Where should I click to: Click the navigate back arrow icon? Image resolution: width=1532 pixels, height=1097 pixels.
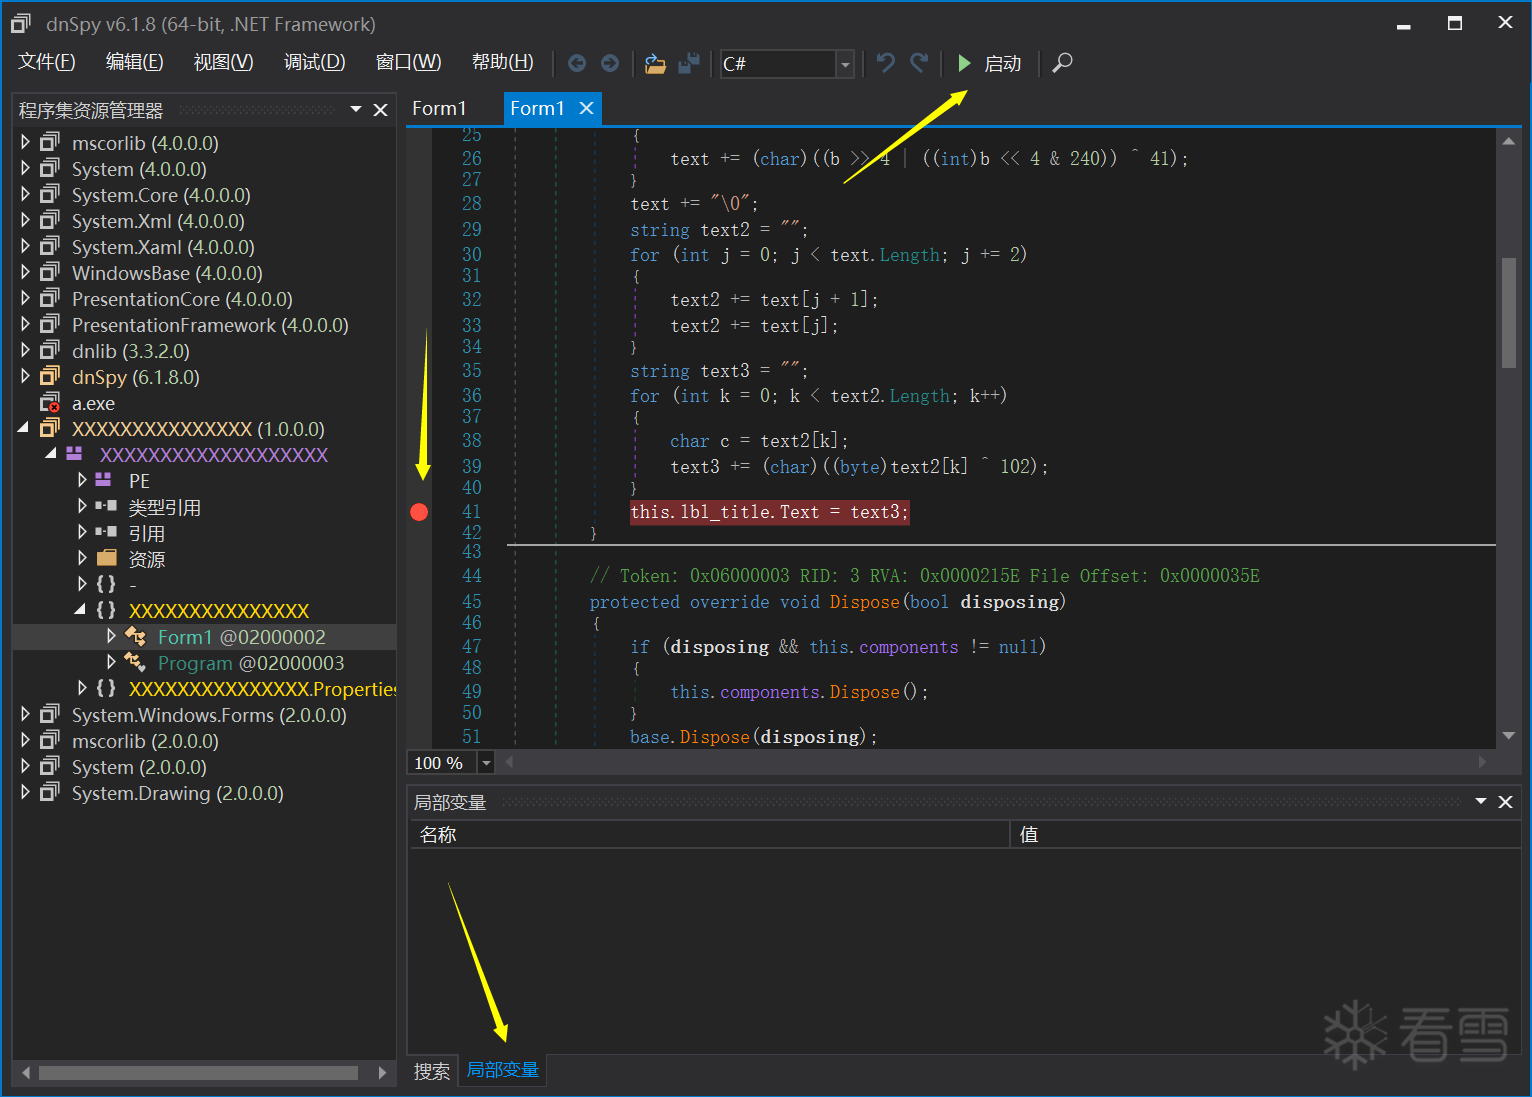click(577, 63)
